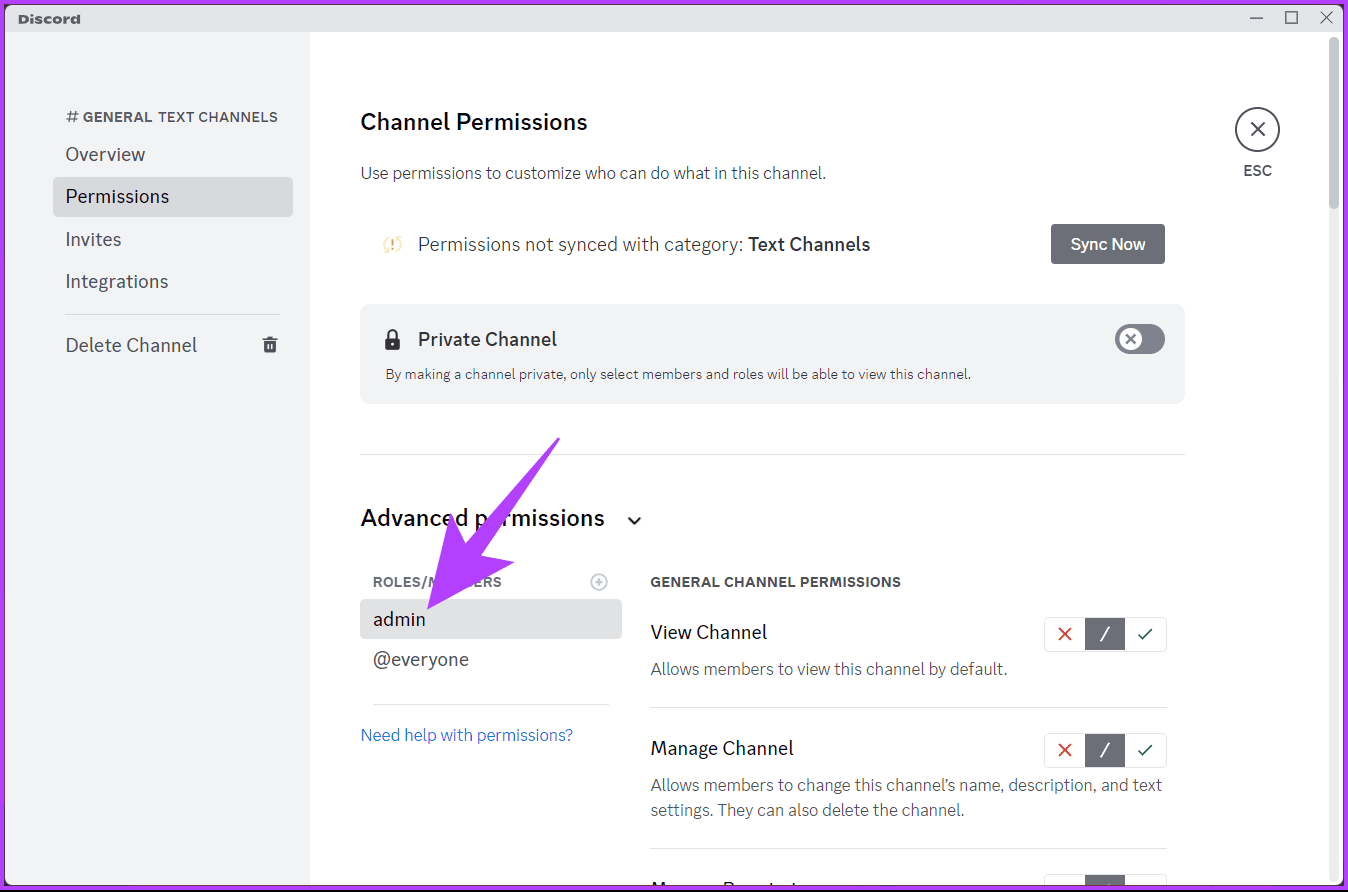Open the Overview settings tab
Viewport: 1348px width, 892px height.
point(105,154)
